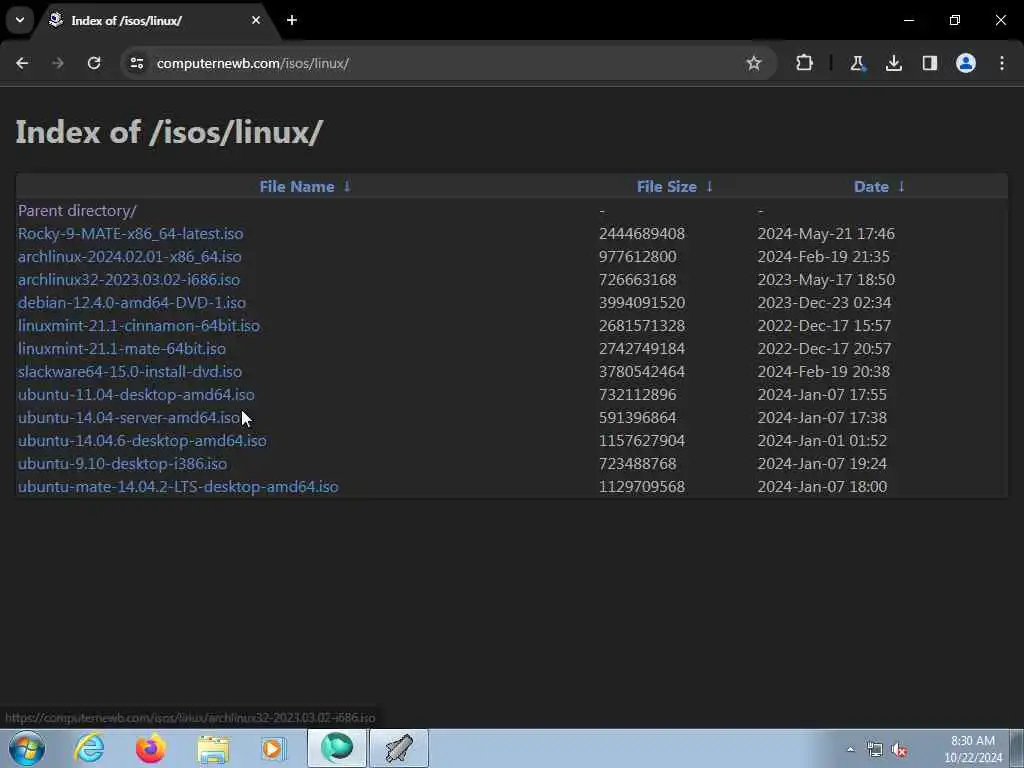This screenshot has width=1024, height=768.
Task: Download debian-12.4.0-amd64-DVD-1.iso
Action: [132, 302]
